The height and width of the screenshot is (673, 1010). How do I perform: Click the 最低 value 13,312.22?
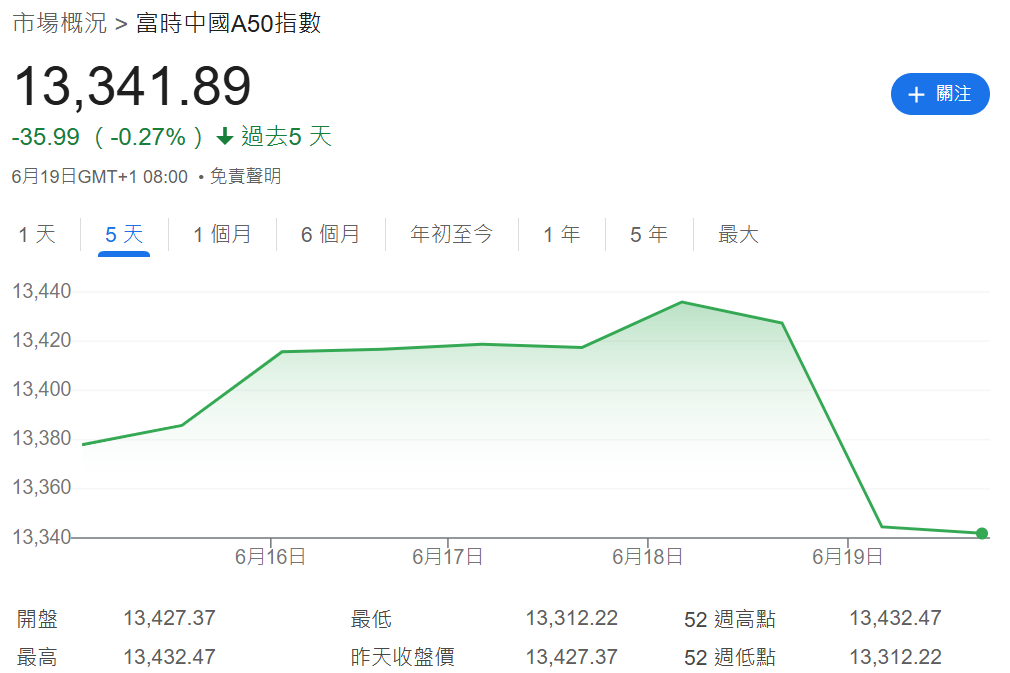[x=572, y=618]
